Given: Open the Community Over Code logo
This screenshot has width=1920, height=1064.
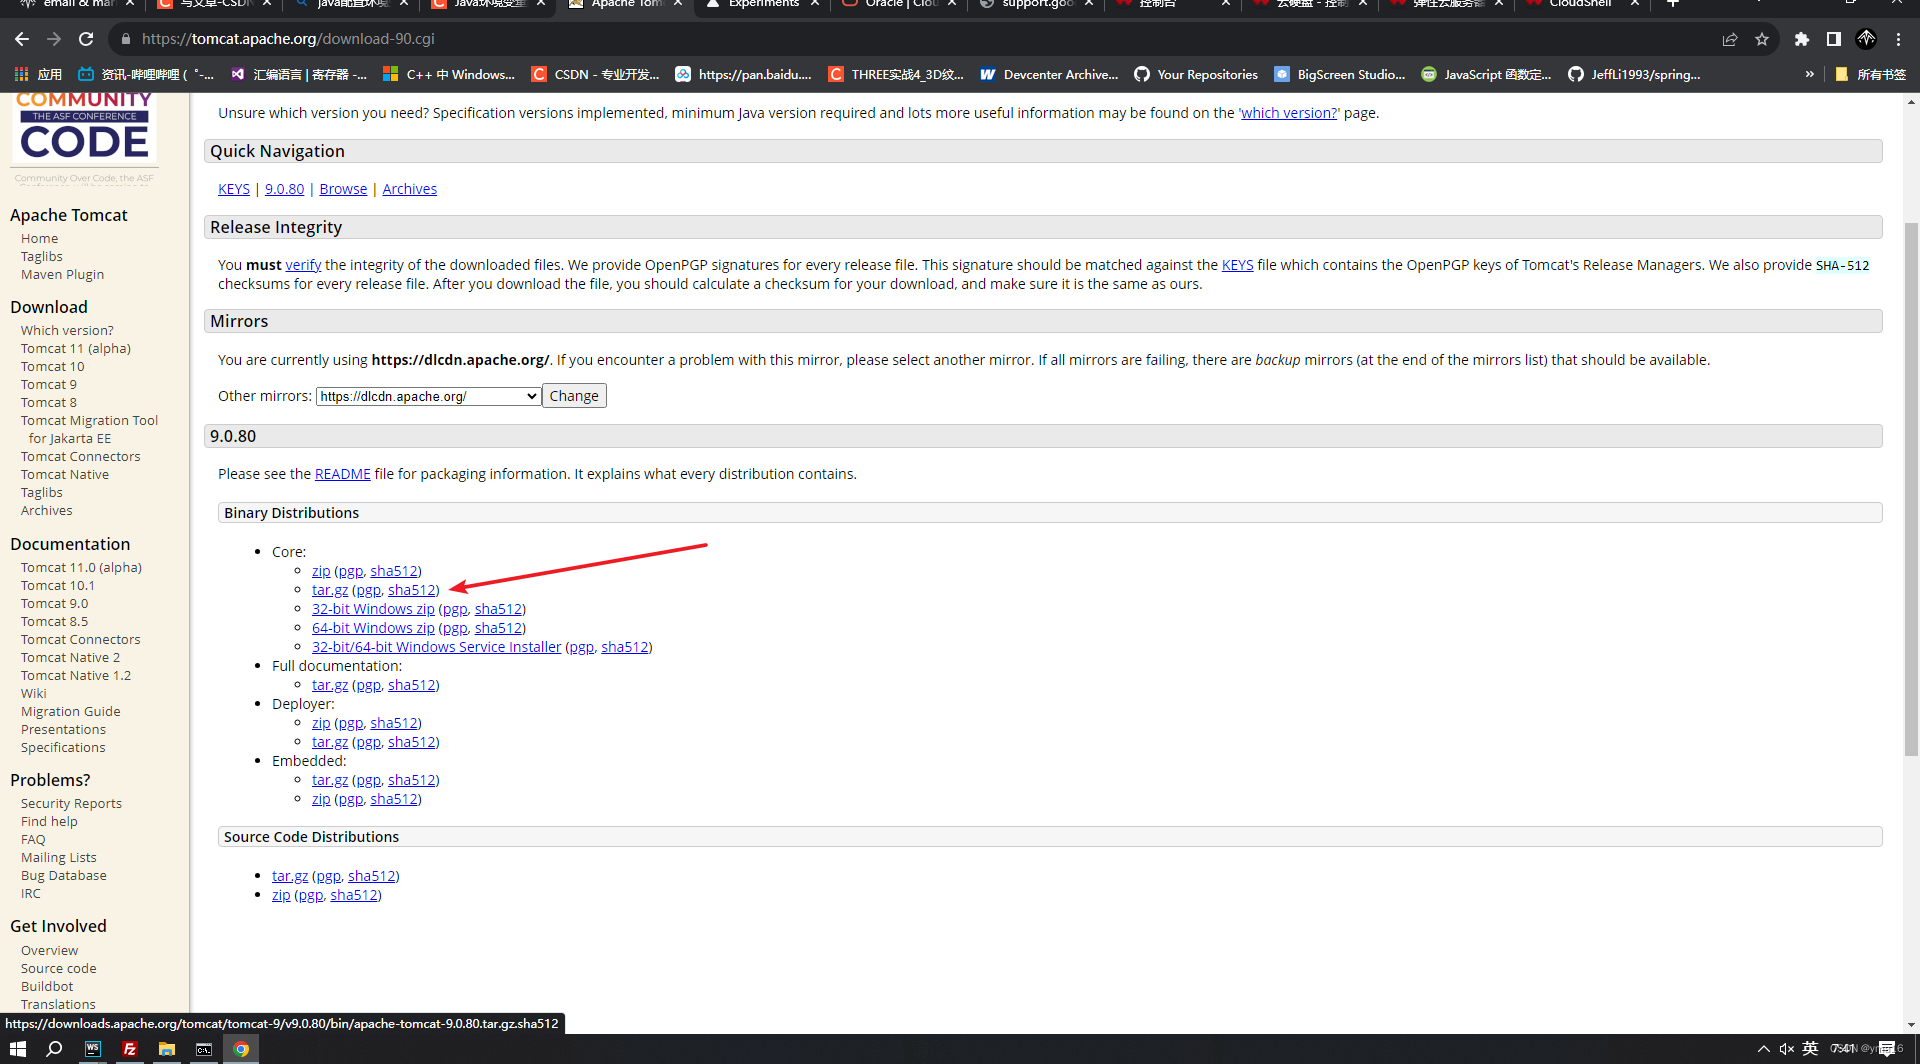Looking at the screenshot, I should [x=85, y=137].
